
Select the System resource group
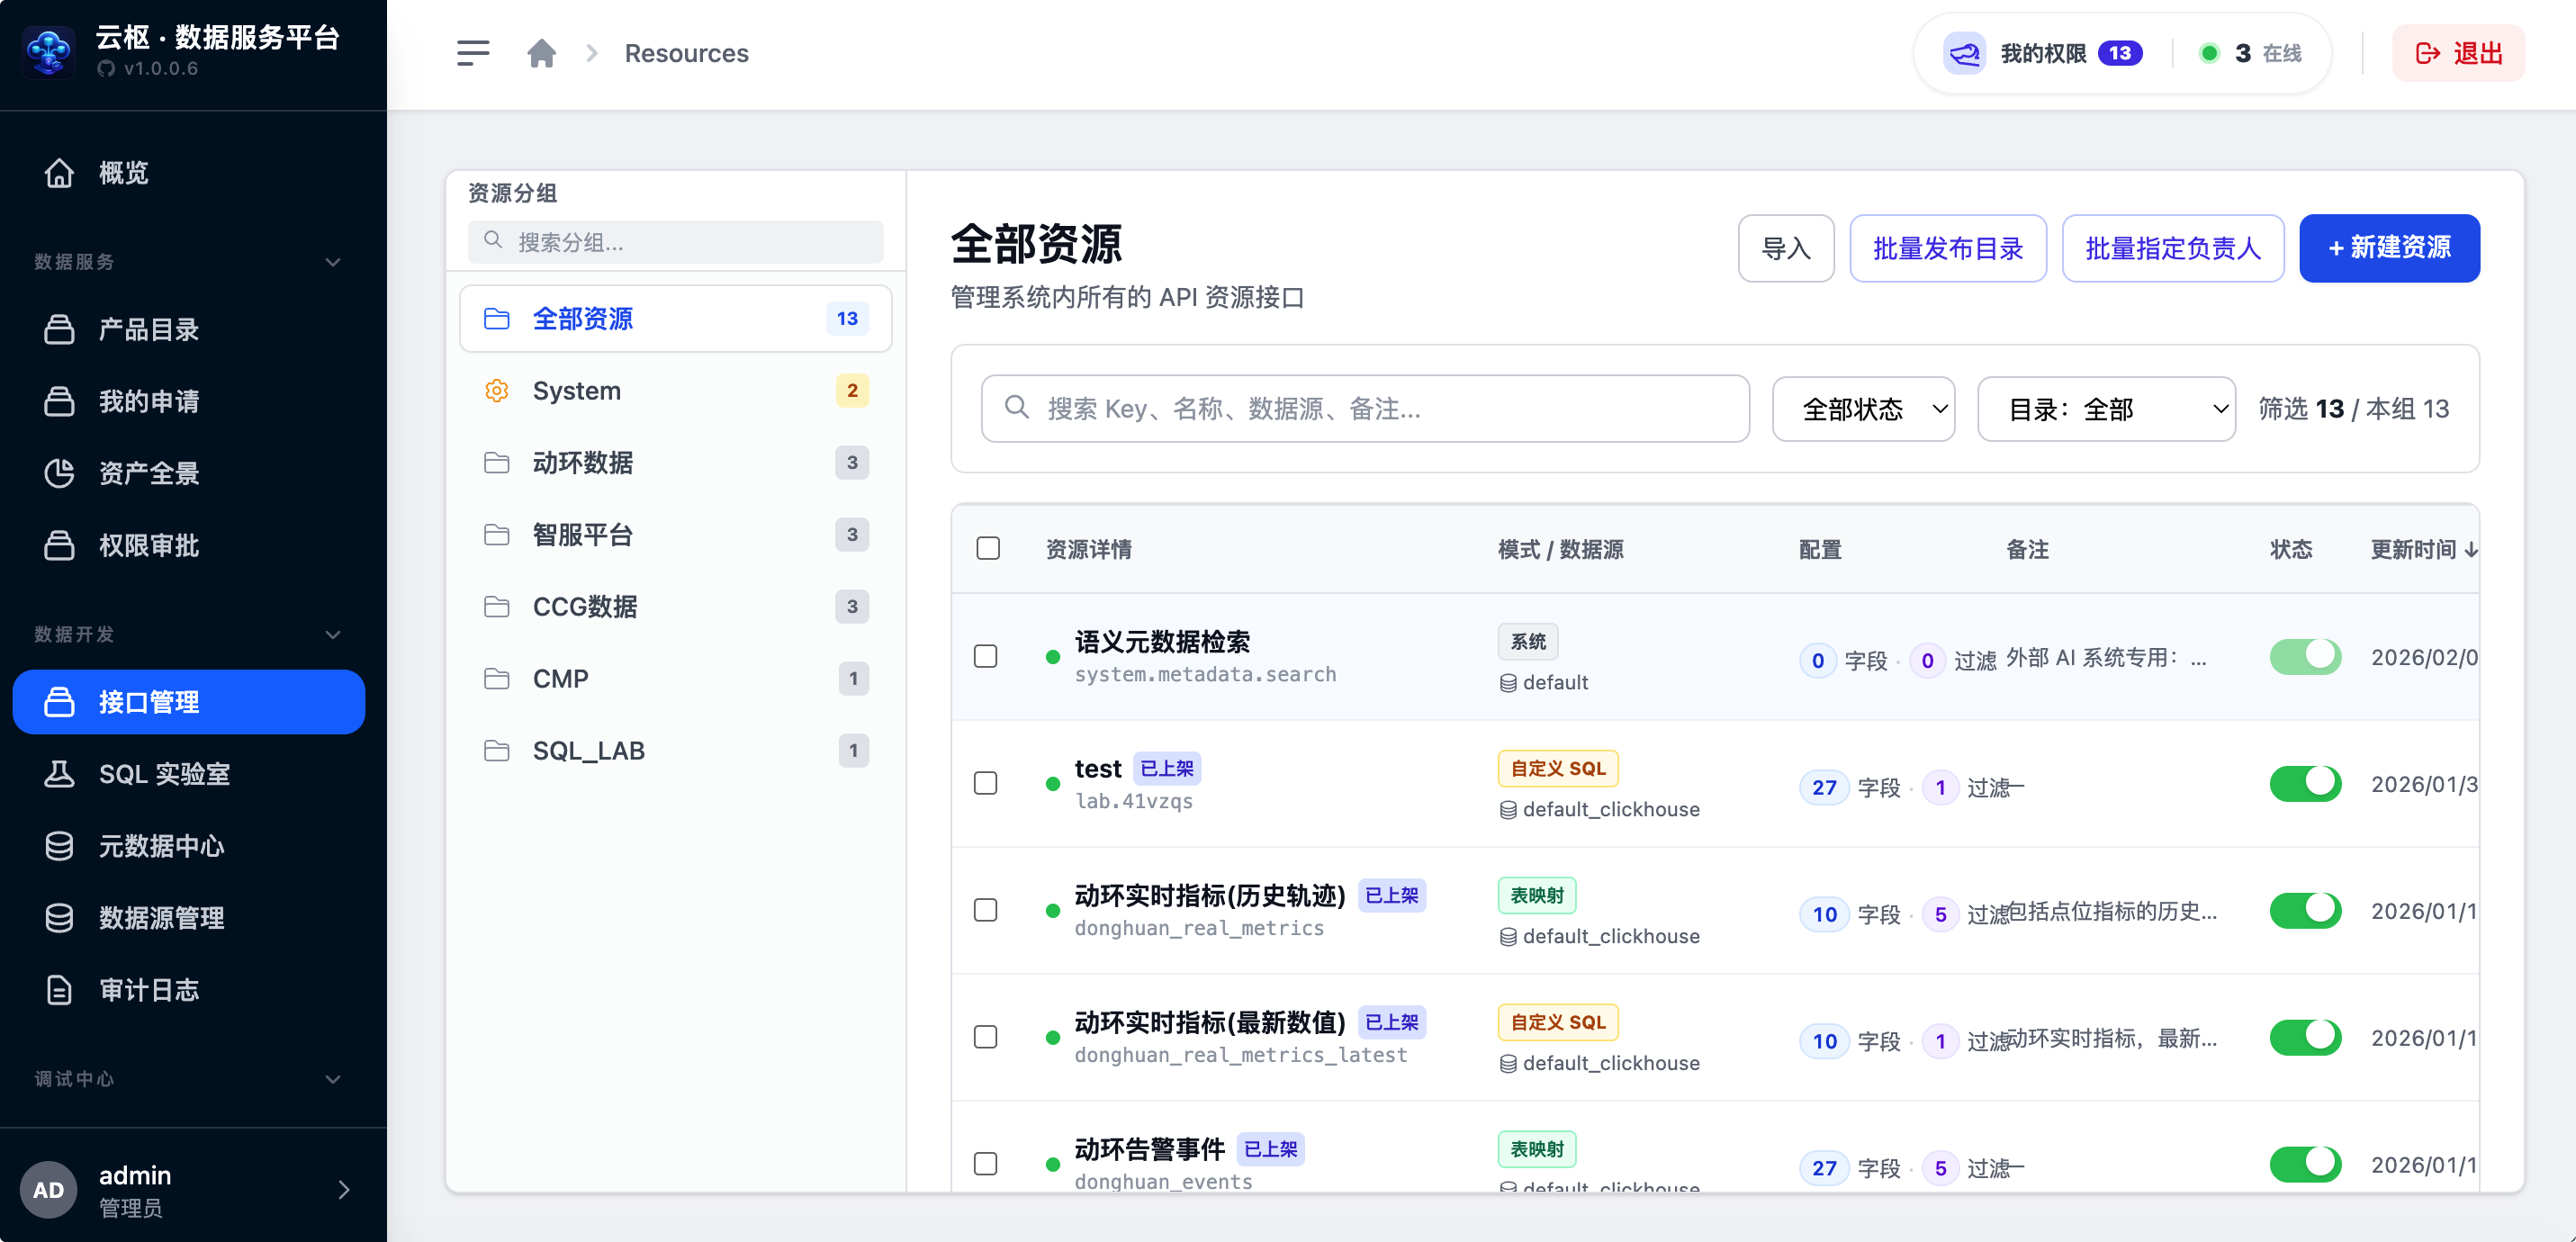[676, 391]
